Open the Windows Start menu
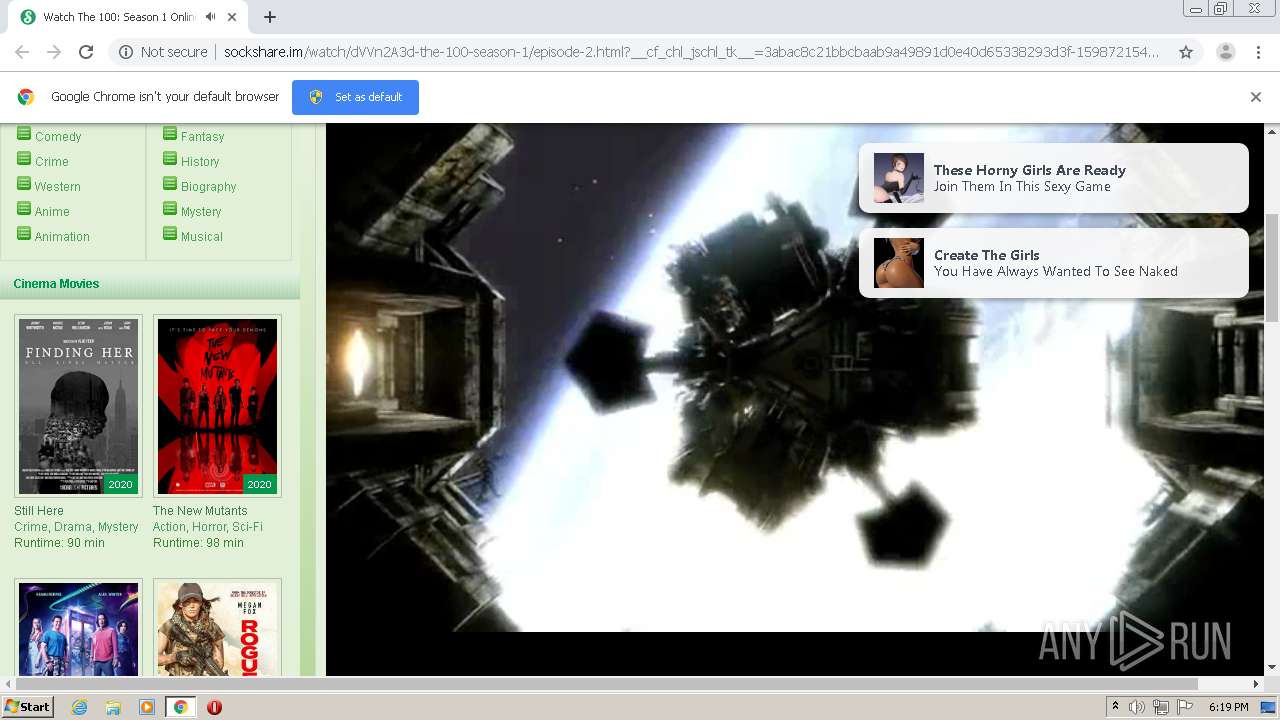1280x720 pixels. (x=28, y=707)
